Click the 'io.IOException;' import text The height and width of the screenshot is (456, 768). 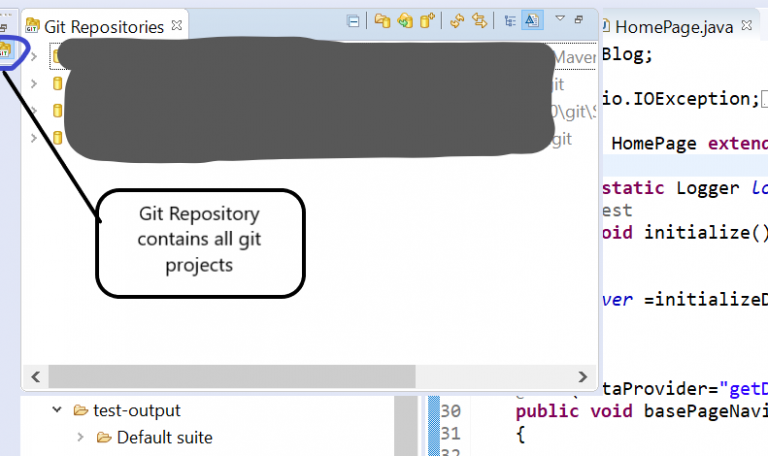pyautogui.click(x=681, y=99)
